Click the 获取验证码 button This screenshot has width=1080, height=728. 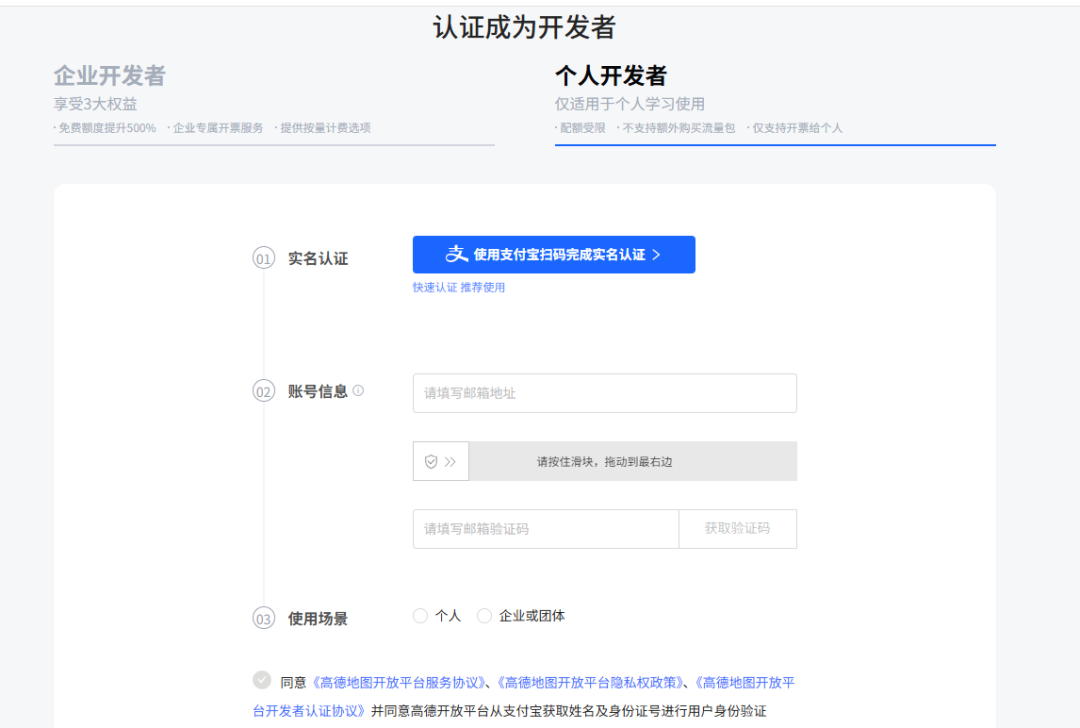[x=737, y=528]
